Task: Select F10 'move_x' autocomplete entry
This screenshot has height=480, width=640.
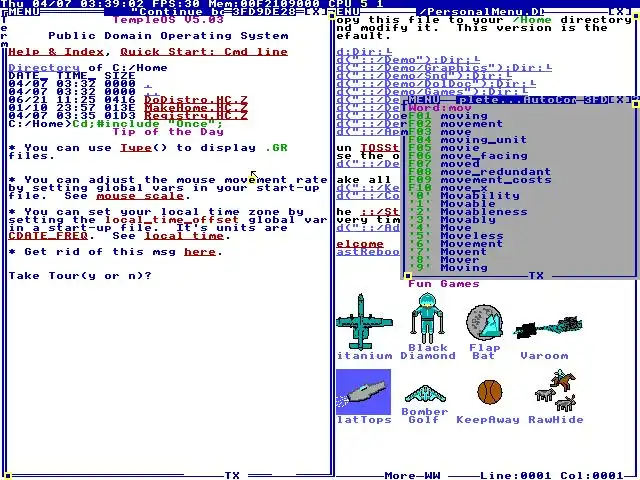Action: pos(448,188)
